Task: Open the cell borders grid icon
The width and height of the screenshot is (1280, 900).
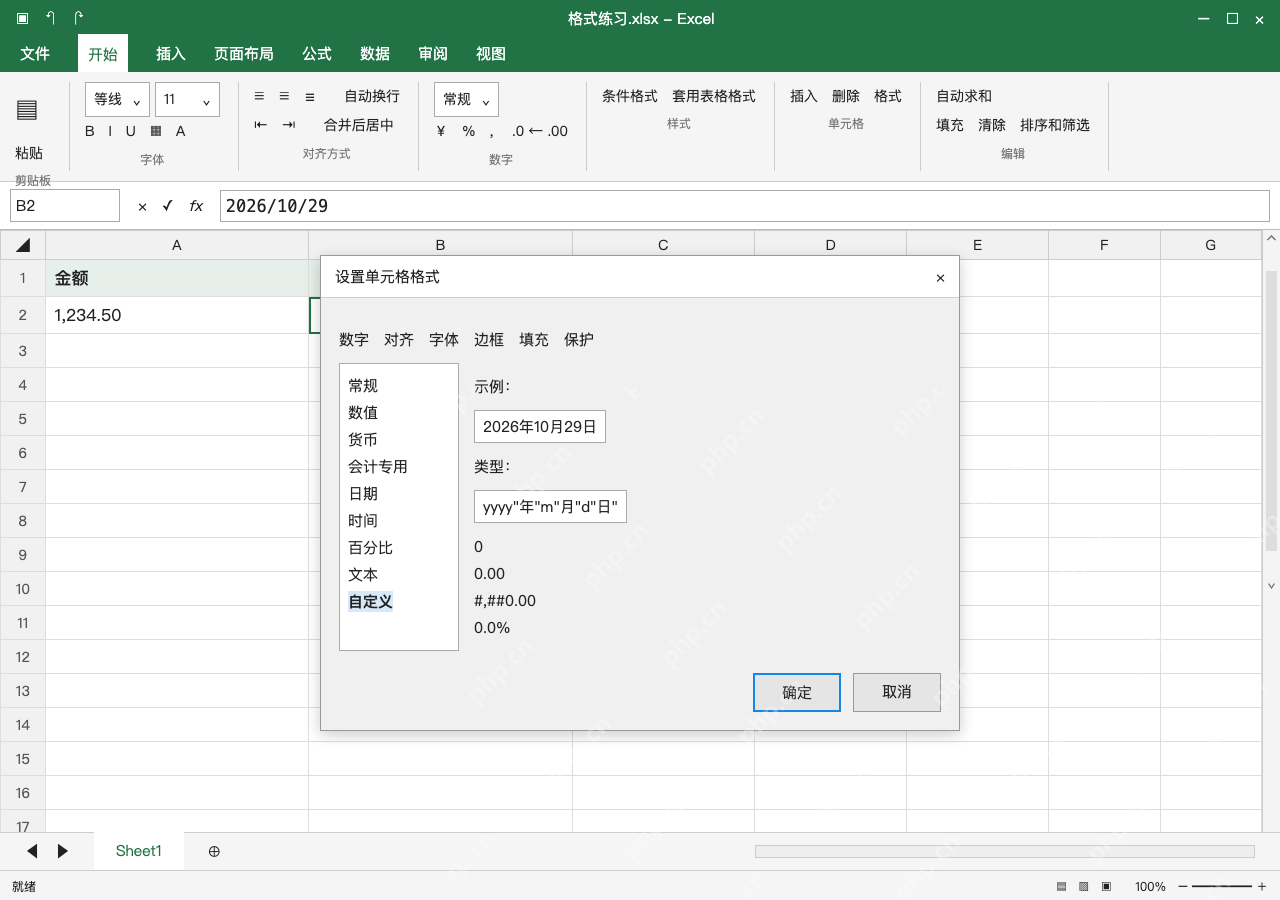Action: (x=156, y=131)
